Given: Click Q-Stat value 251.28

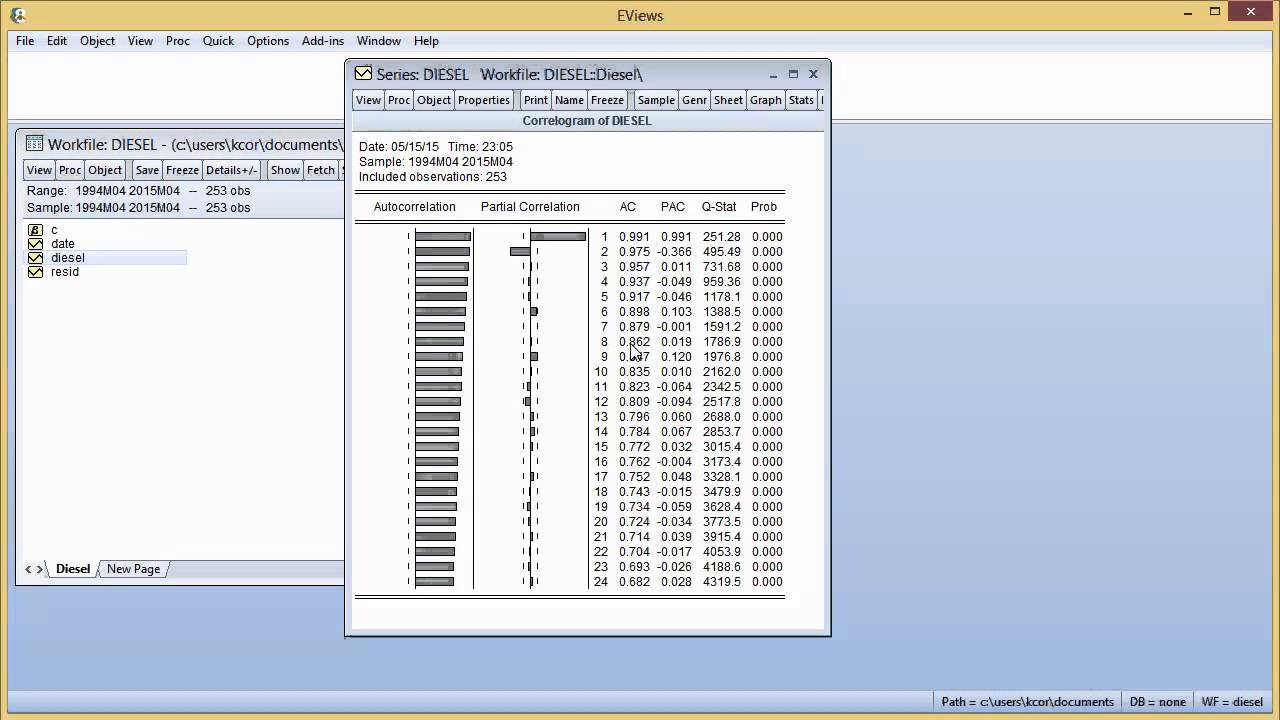Looking at the screenshot, I should (721, 237).
